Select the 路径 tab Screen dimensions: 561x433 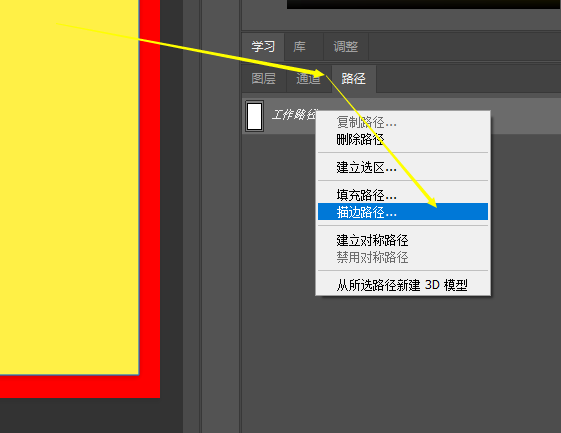click(353, 78)
